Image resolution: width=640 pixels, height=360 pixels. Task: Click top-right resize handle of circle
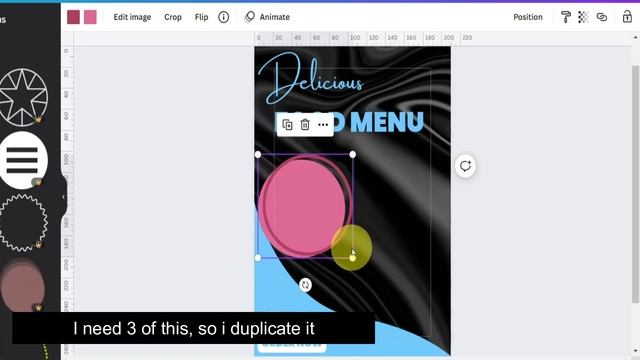point(353,155)
